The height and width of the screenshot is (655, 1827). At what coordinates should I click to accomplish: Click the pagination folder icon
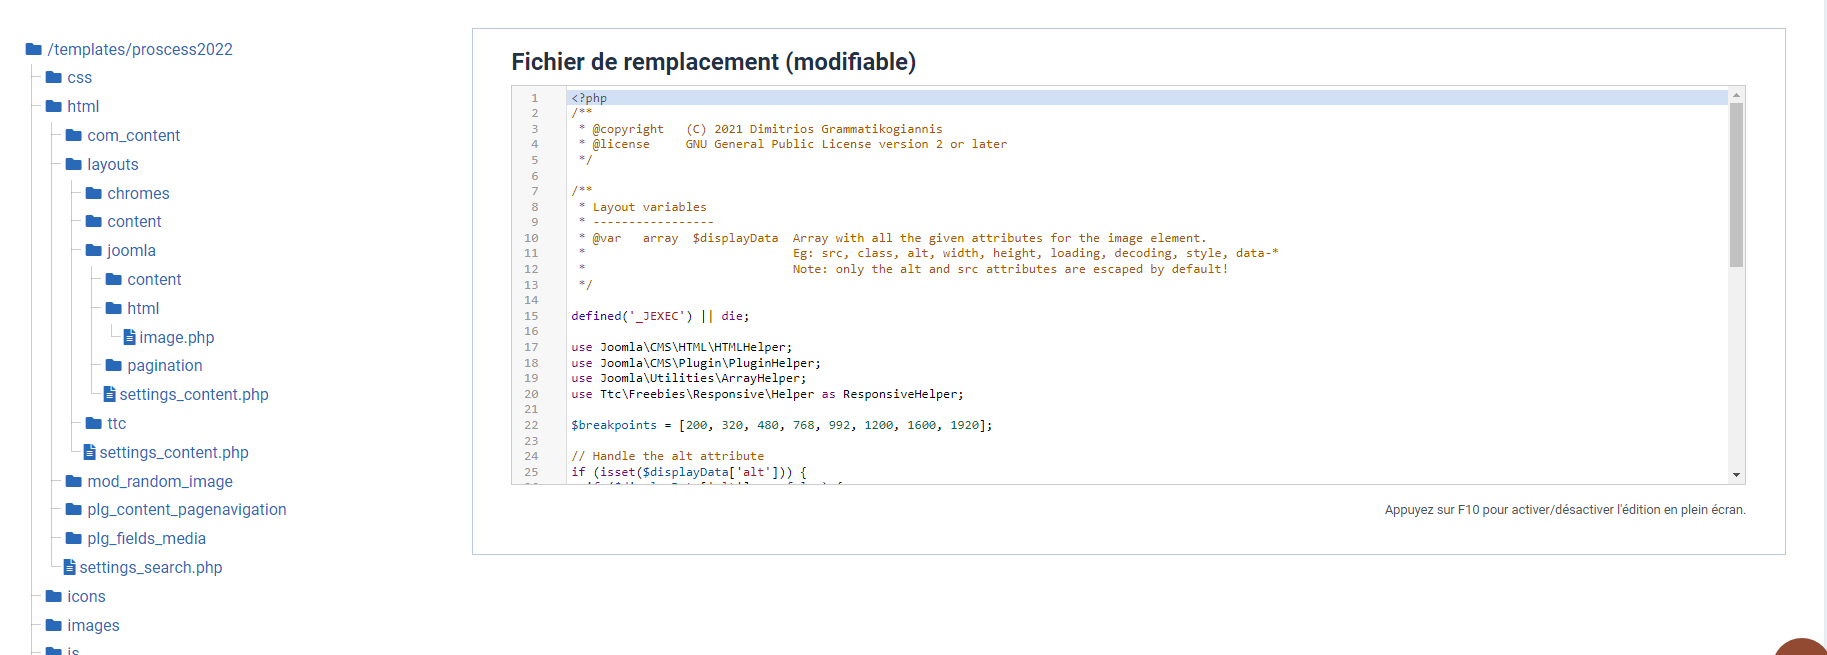[114, 365]
